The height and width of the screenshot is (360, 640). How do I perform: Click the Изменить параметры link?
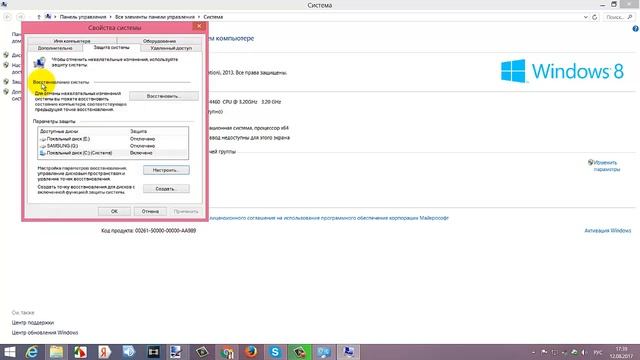(607, 166)
